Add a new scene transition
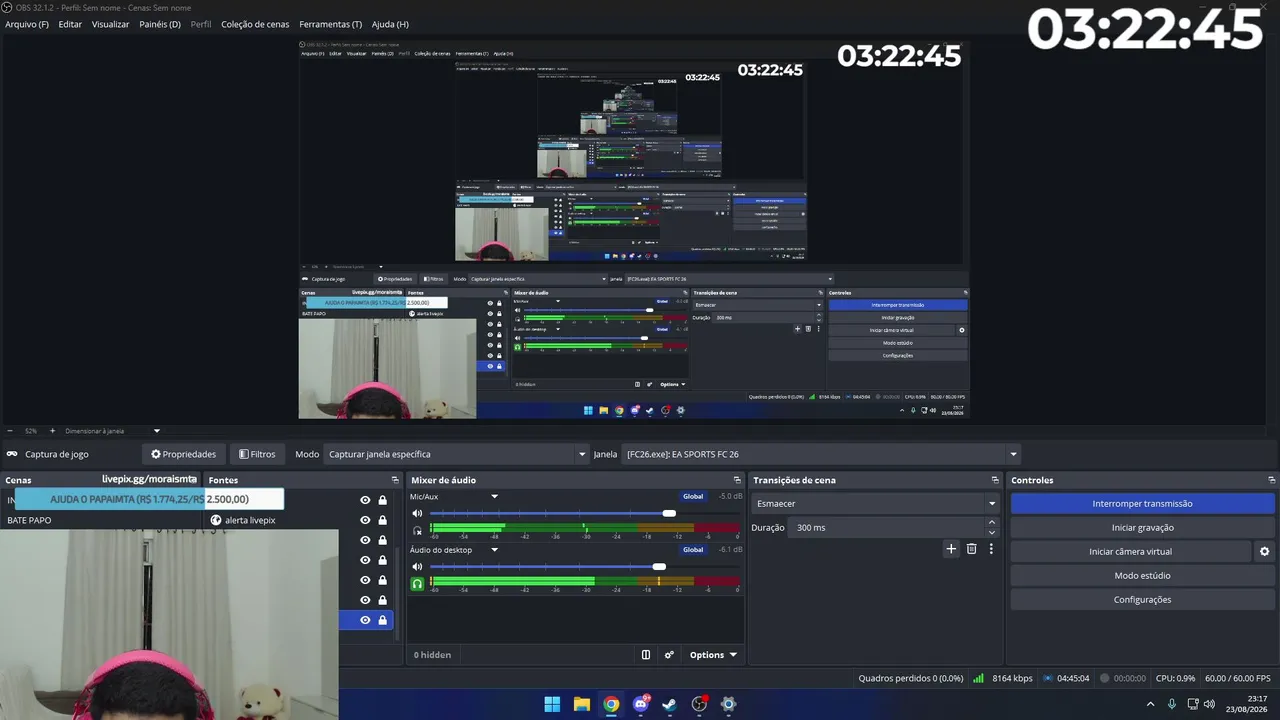Viewport: 1280px width, 720px height. 951,549
